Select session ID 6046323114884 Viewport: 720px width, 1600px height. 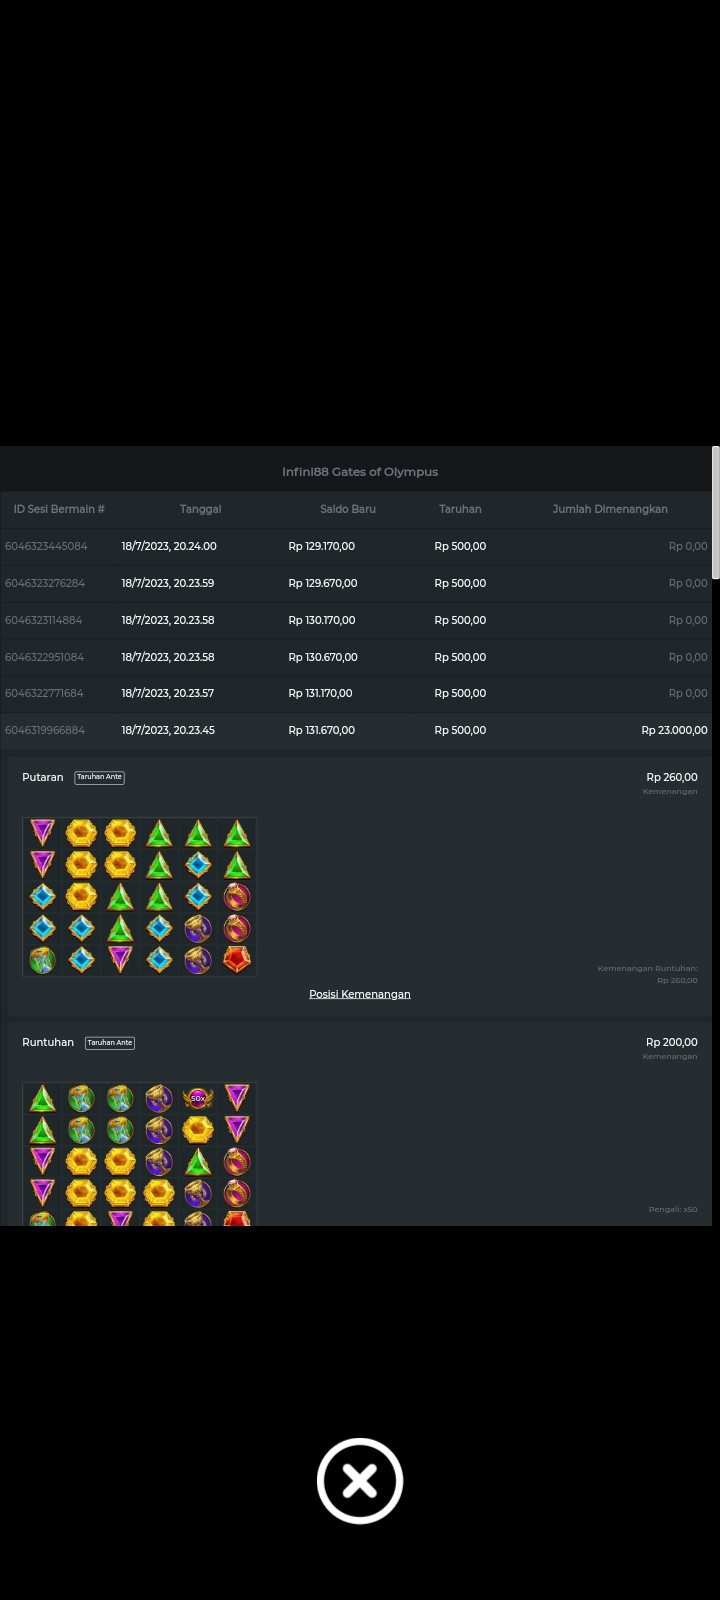tap(44, 620)
